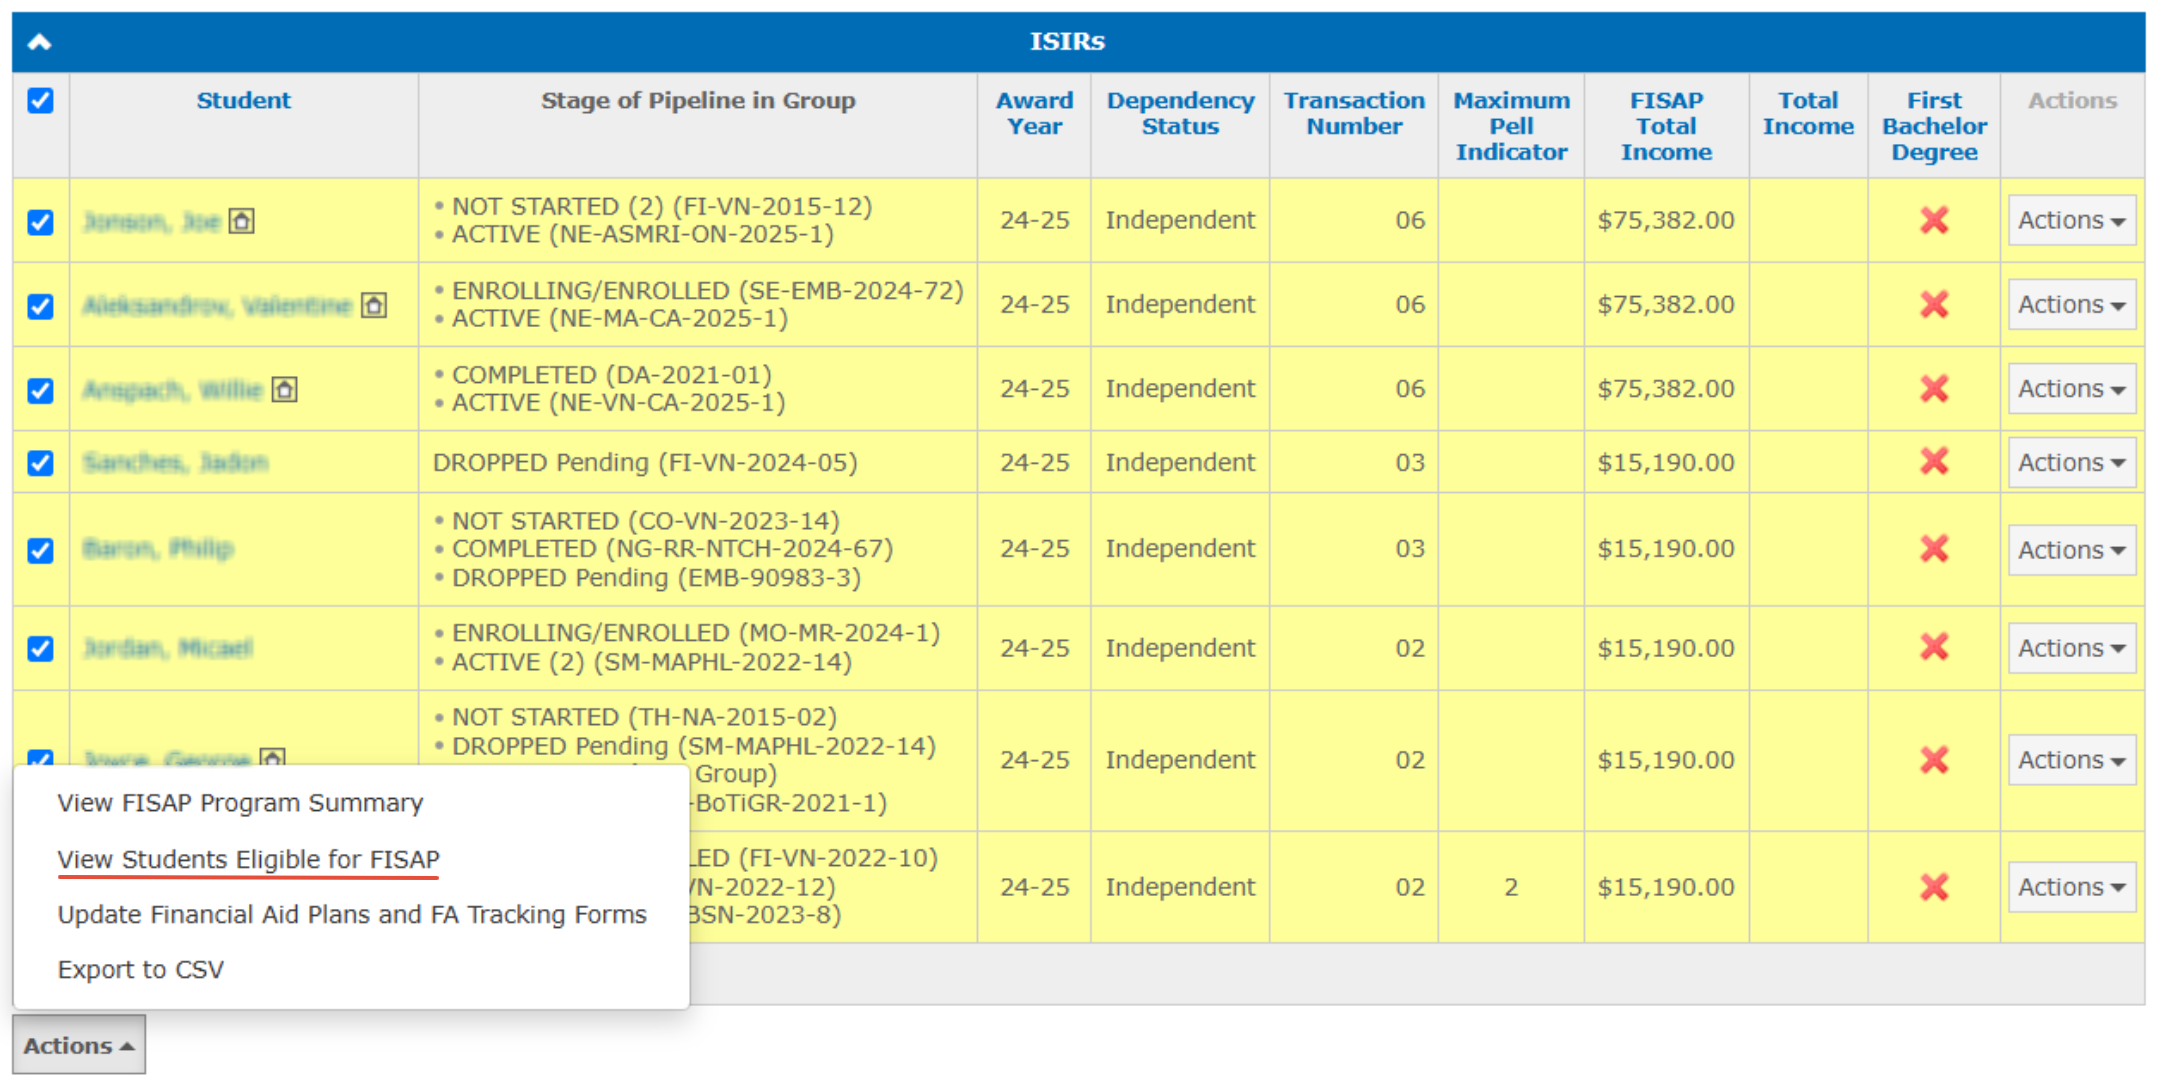Sort table by Student column header
This screenshot has width=2163, height=1083.
click(x=243, y=100)
